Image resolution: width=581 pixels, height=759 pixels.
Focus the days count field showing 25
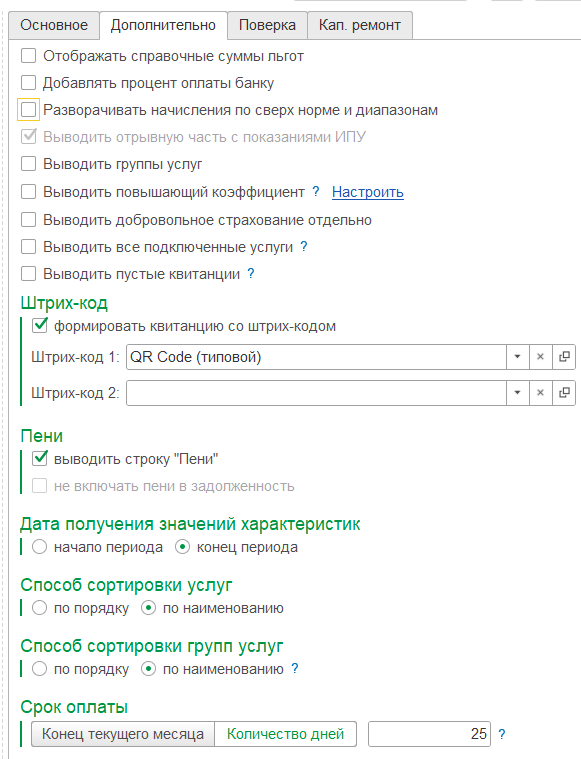(429, 734)
